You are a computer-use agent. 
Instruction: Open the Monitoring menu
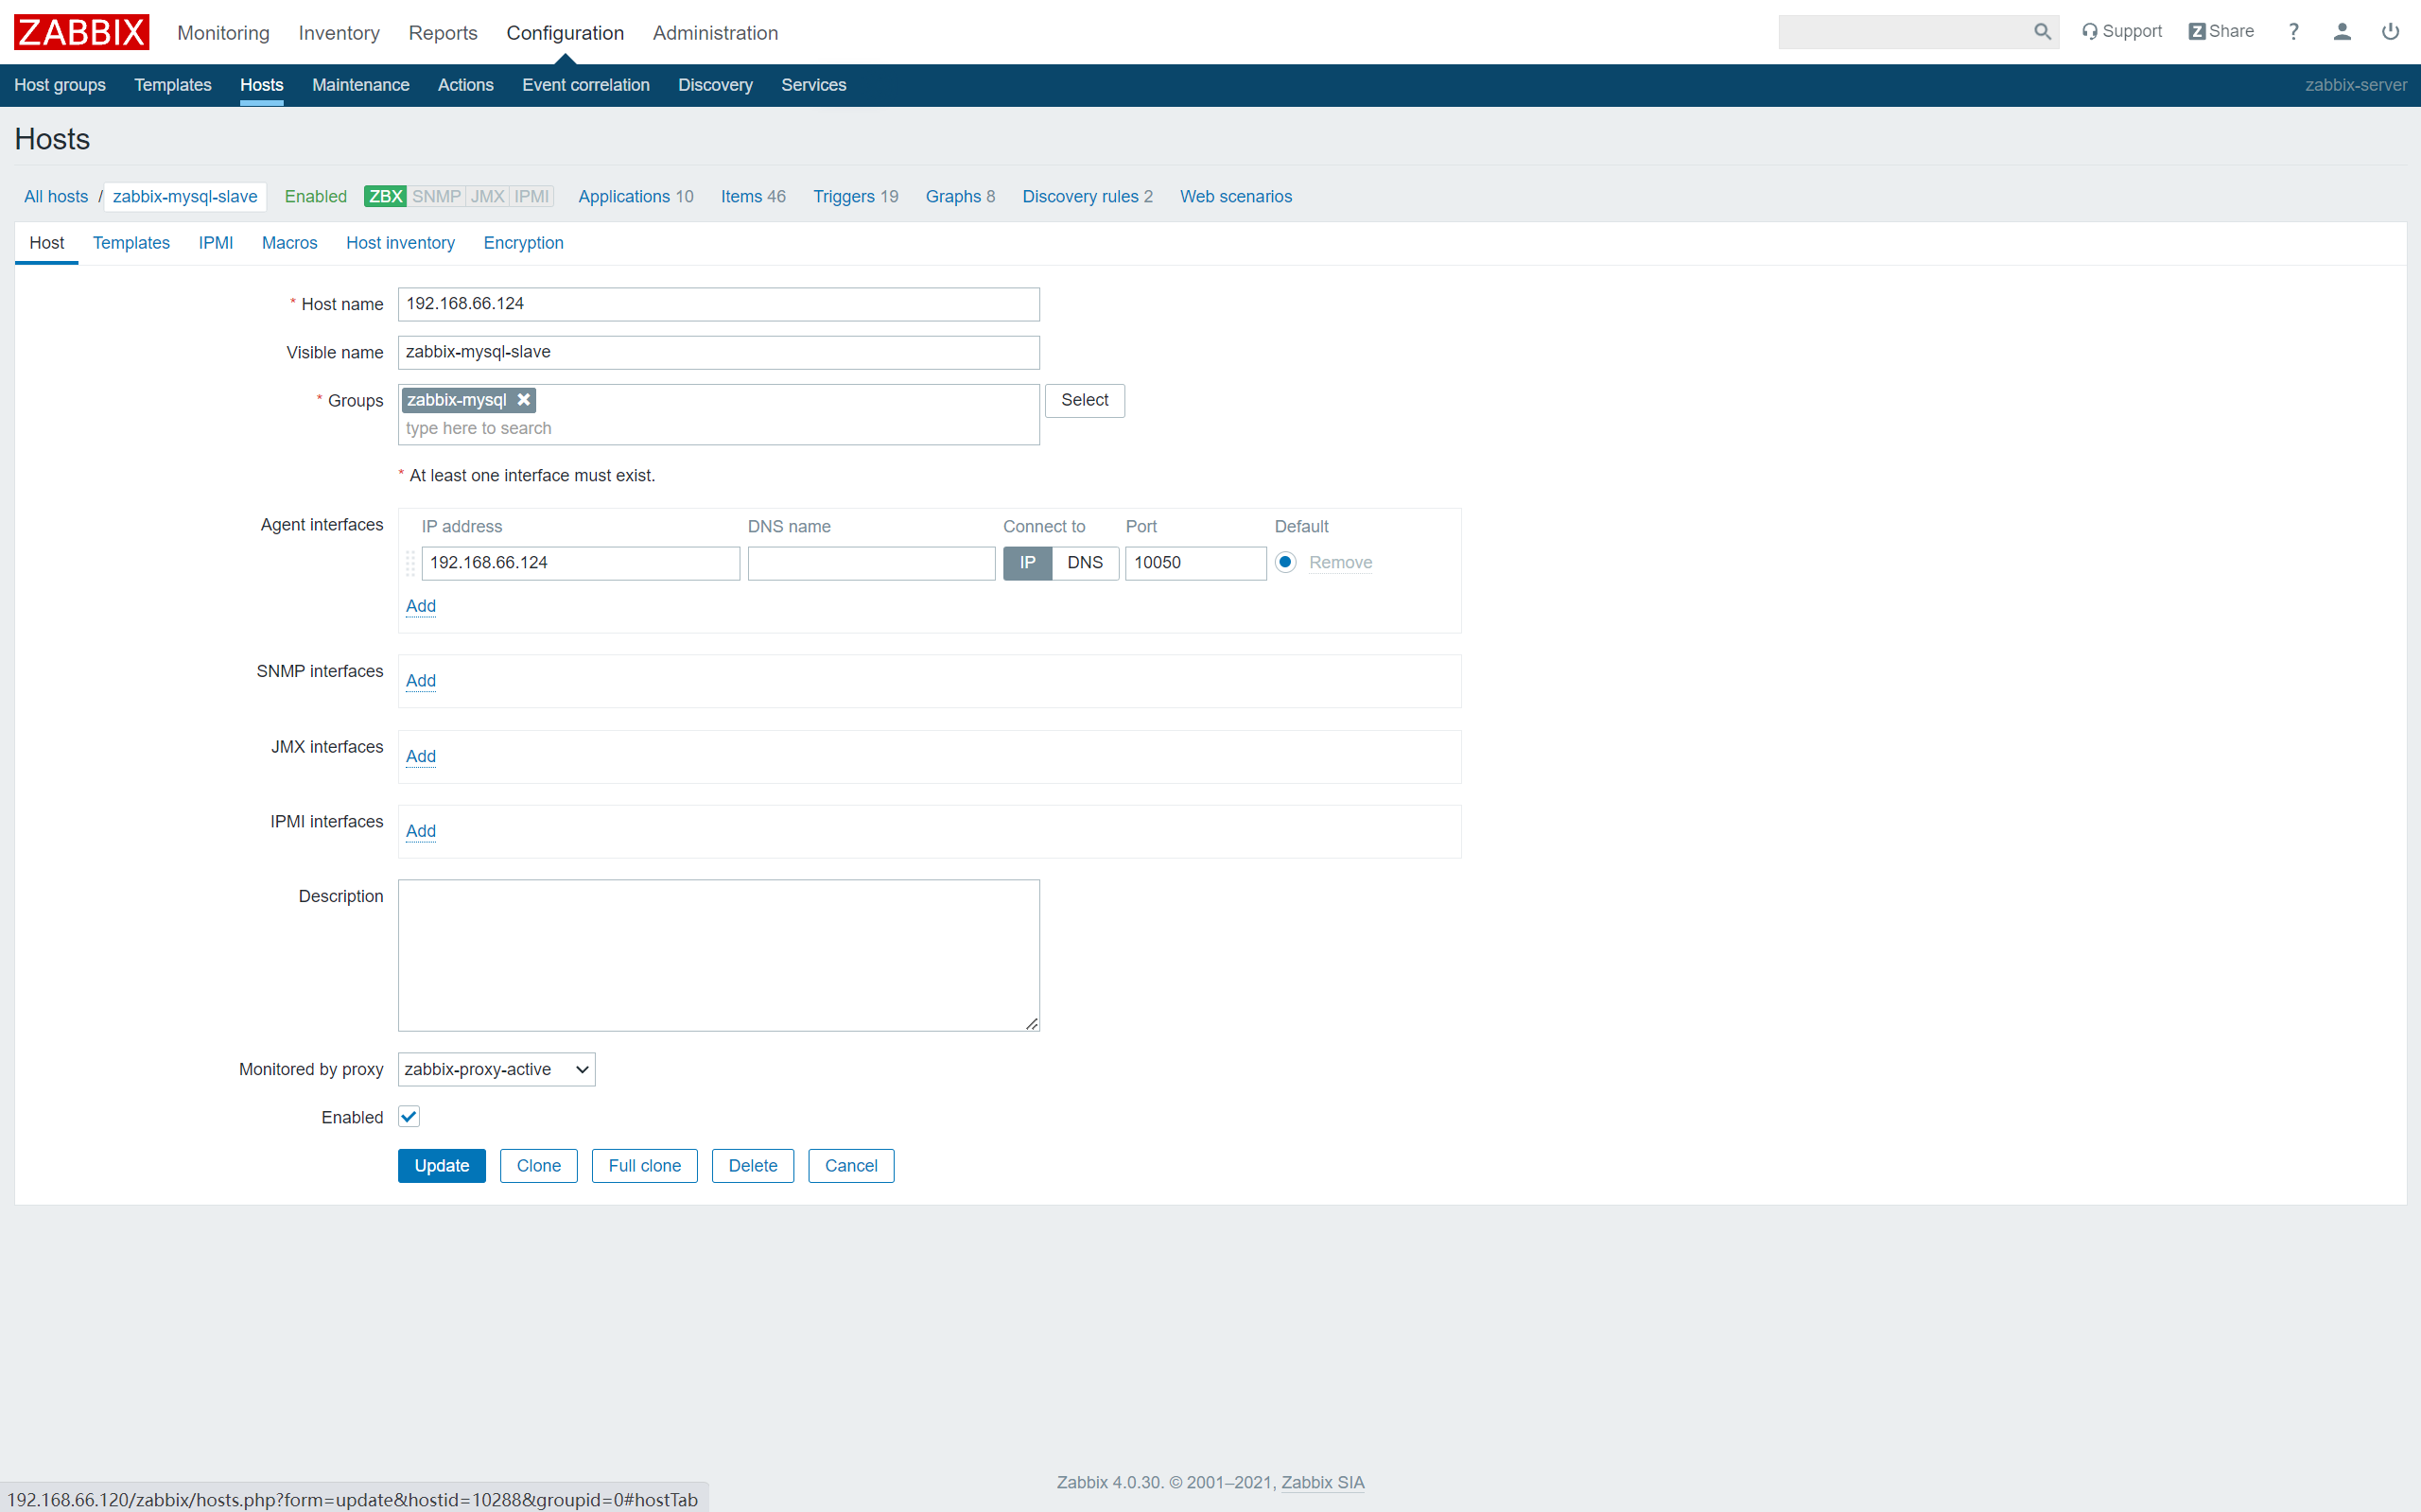point(222,32)
